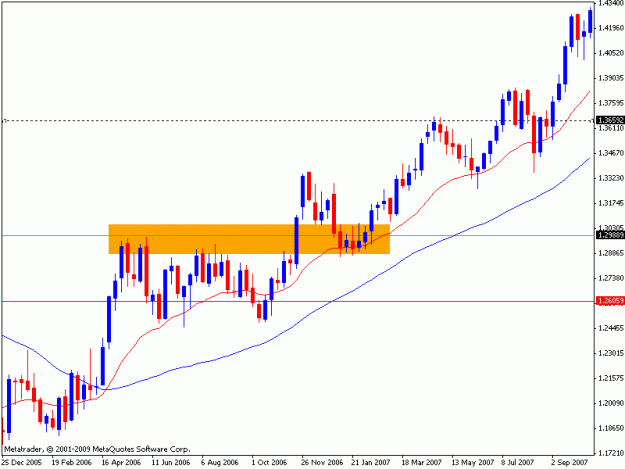
Task: Click the 1.37595 price axis label
Action: click(x=611, y=103)
